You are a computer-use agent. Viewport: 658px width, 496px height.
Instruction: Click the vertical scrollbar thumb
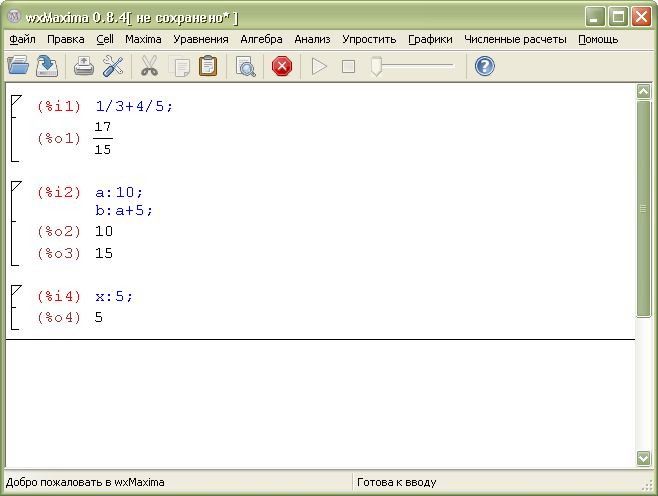coord(643,209)
